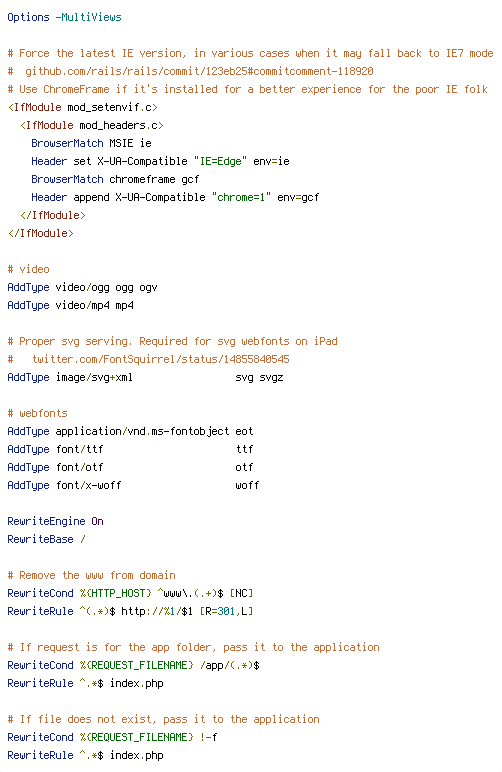Click the BrowserMatch MSIE ie directive
The height and width of the screenshot is (772, 502).
tap(92, 143)
